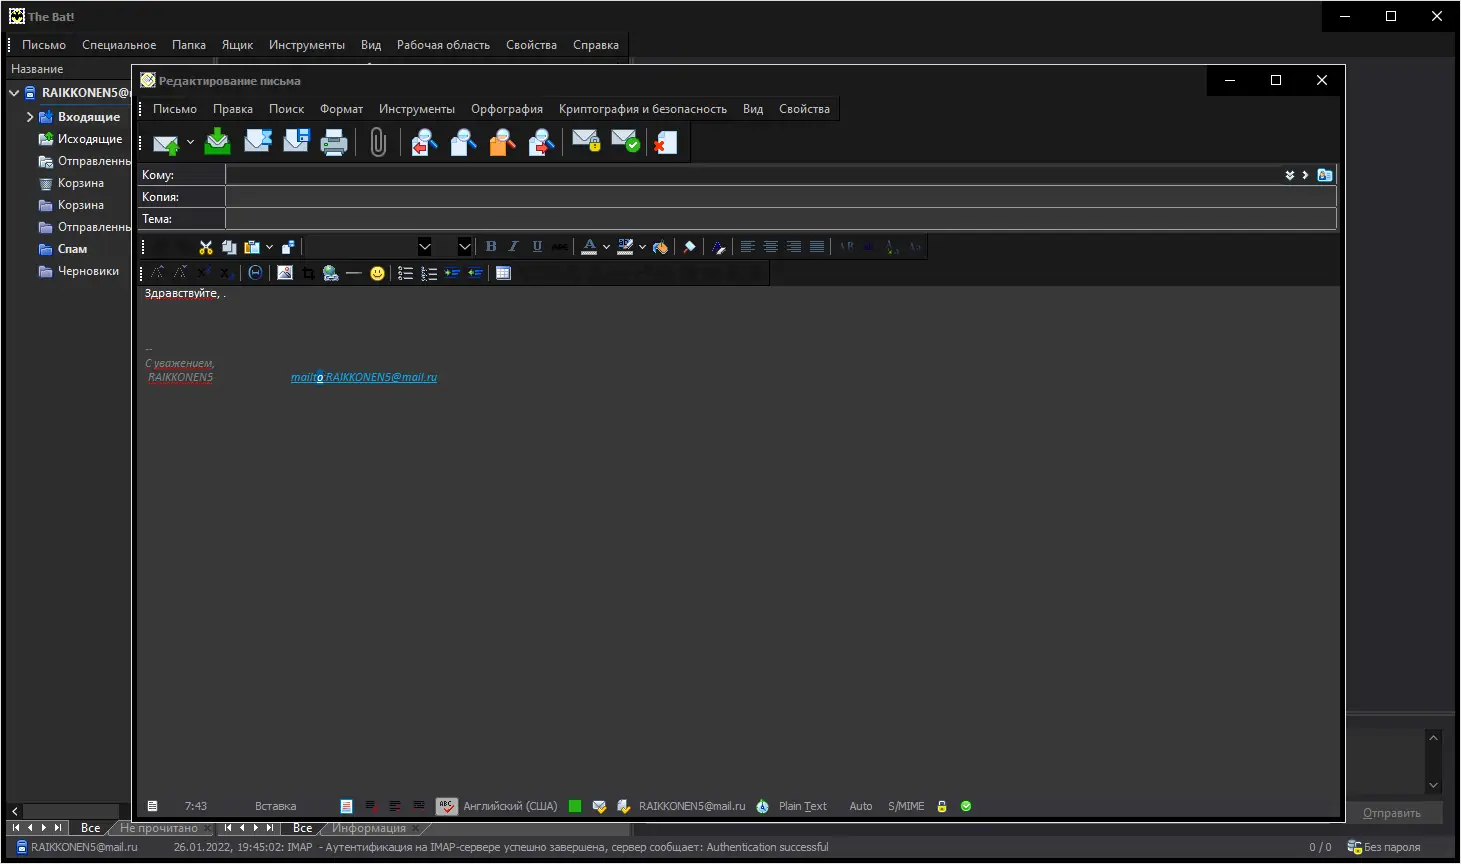This screenshot has width=1461, height=864.
Task: Attach a file with paperclip icon
Action: click(378, 143)
